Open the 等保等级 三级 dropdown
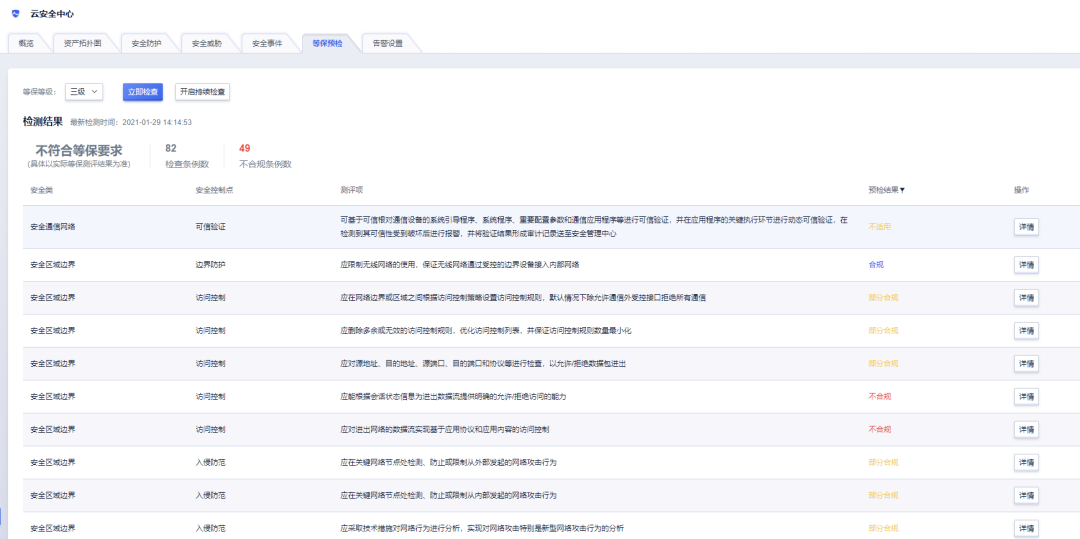 [84, 92]
